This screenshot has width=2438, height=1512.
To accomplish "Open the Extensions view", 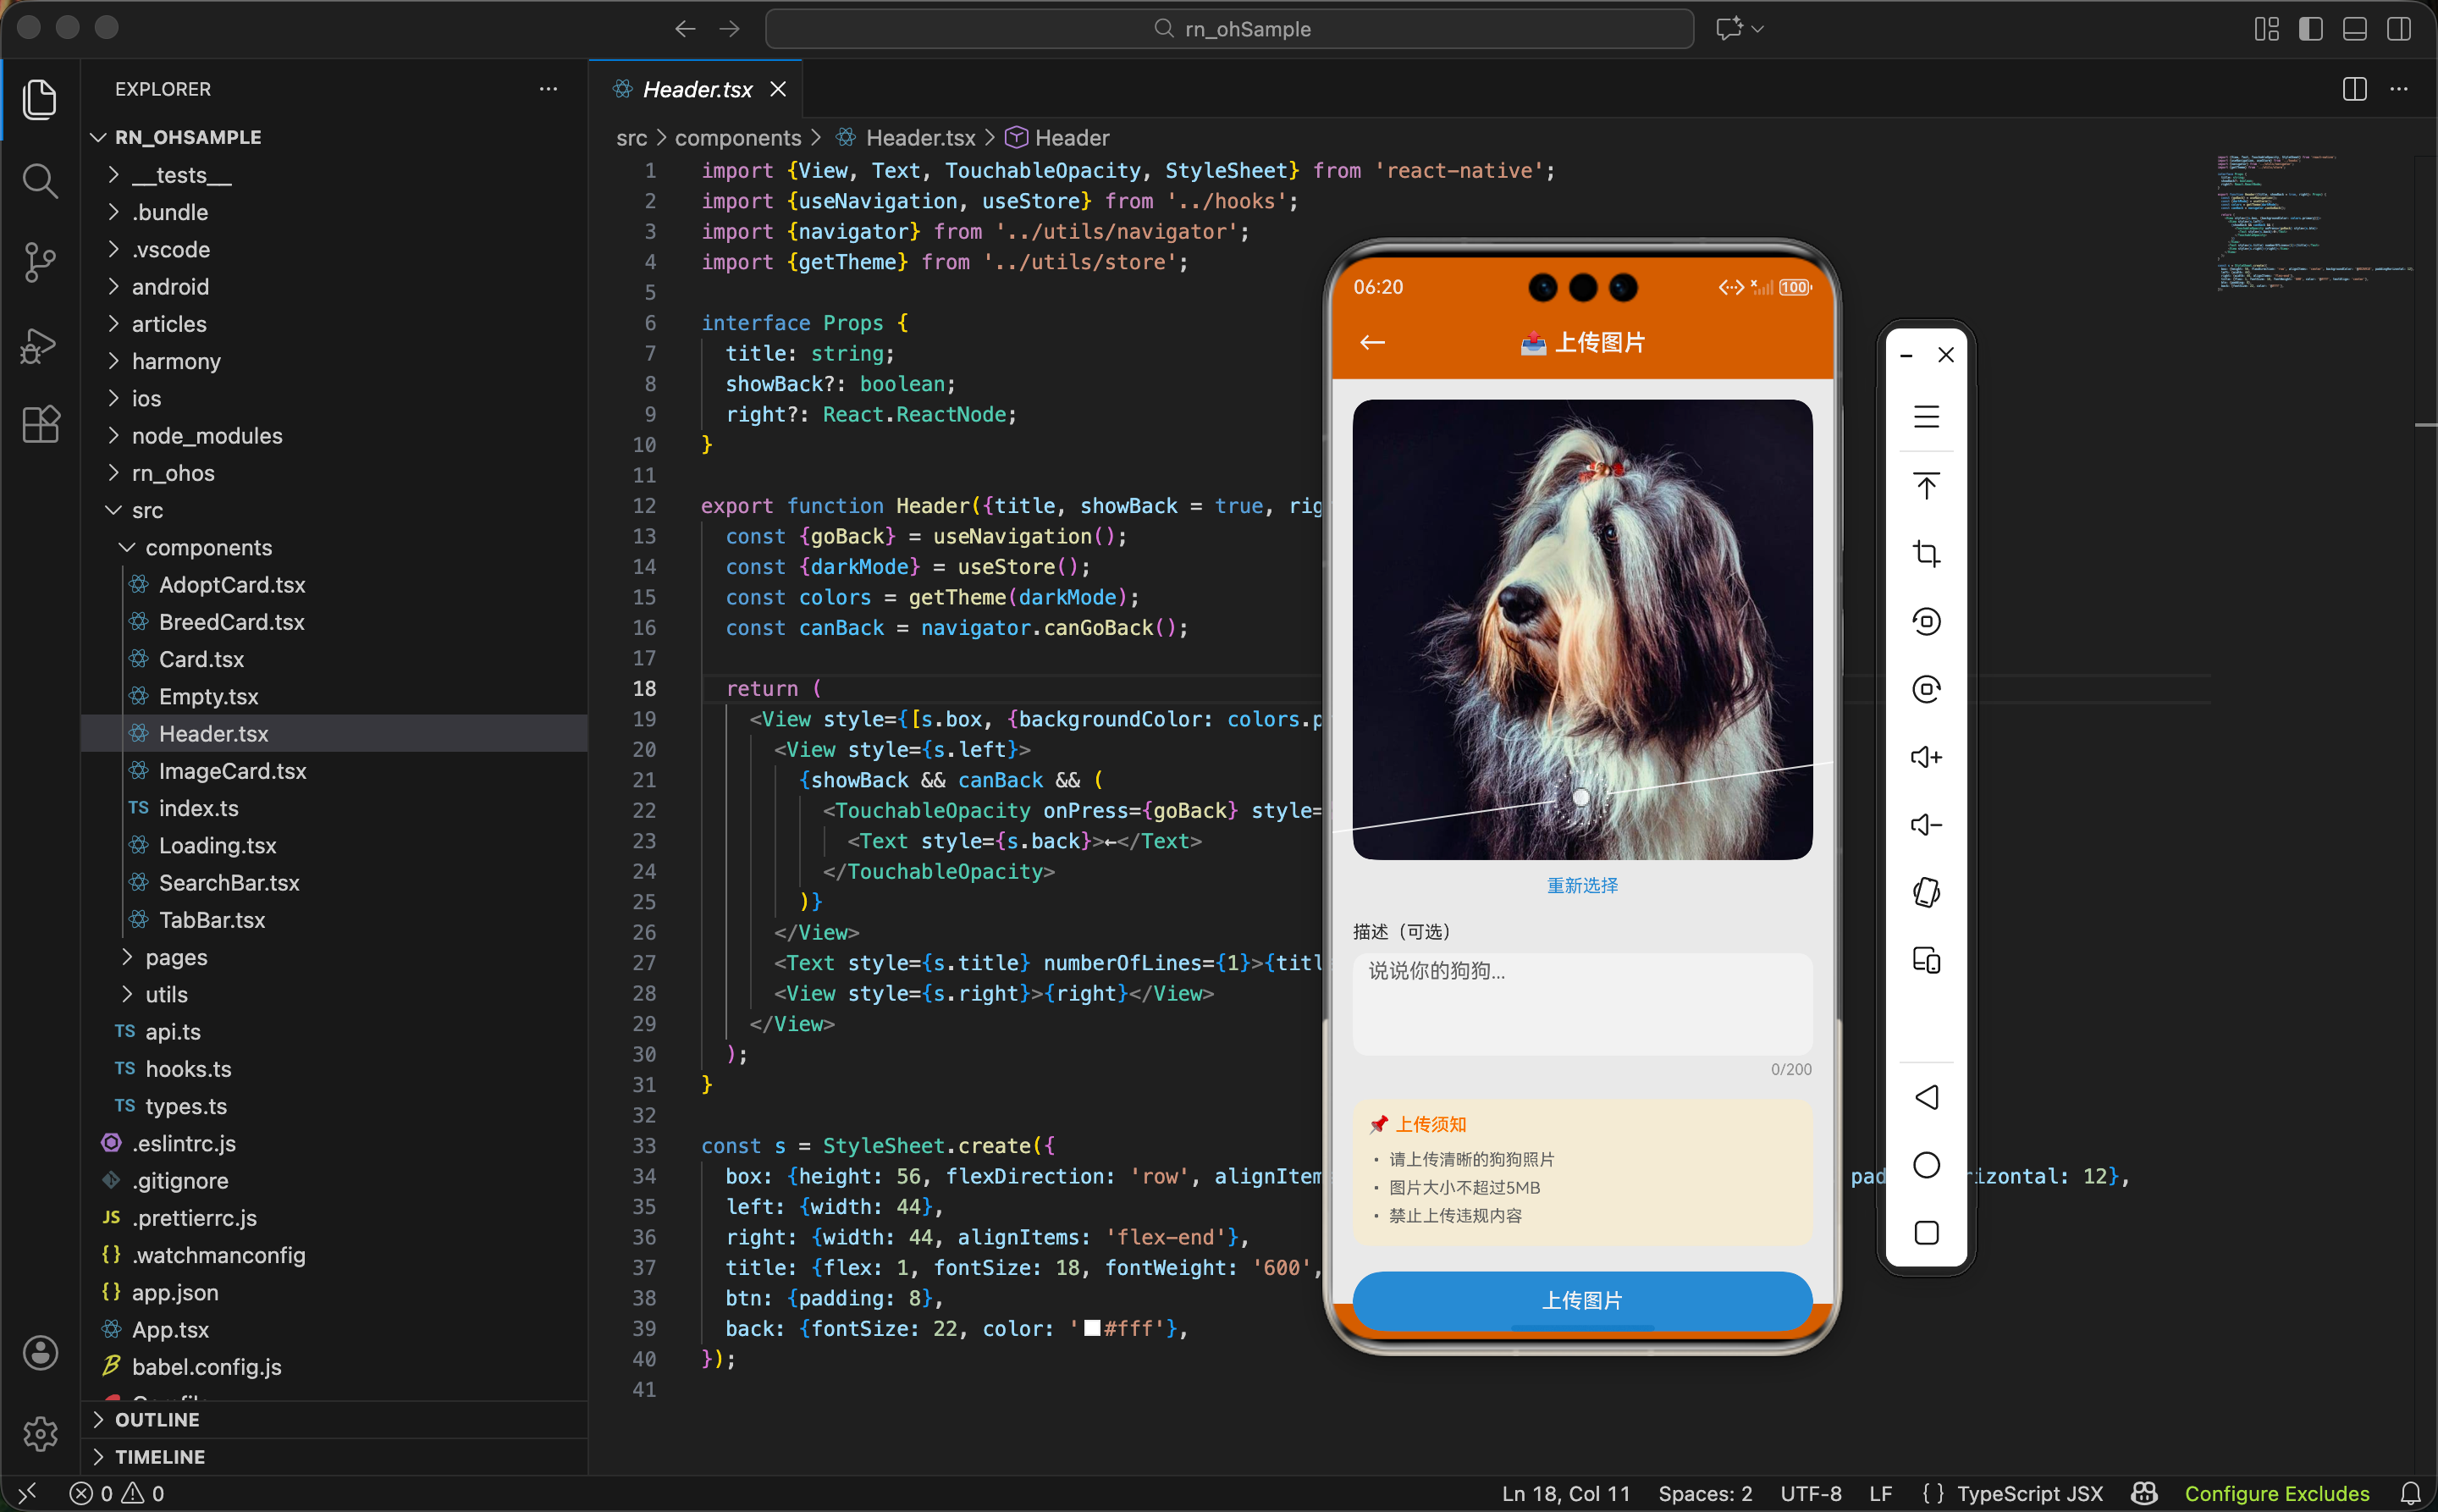I will pyautogui.click(x=40, y=425).
